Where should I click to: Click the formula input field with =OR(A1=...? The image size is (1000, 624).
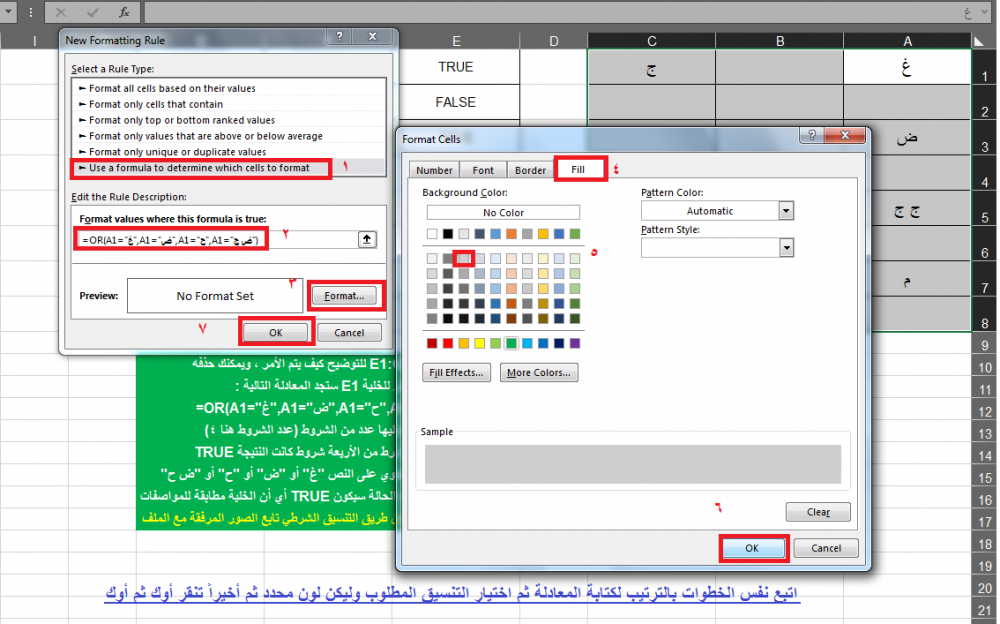point(217,240)
